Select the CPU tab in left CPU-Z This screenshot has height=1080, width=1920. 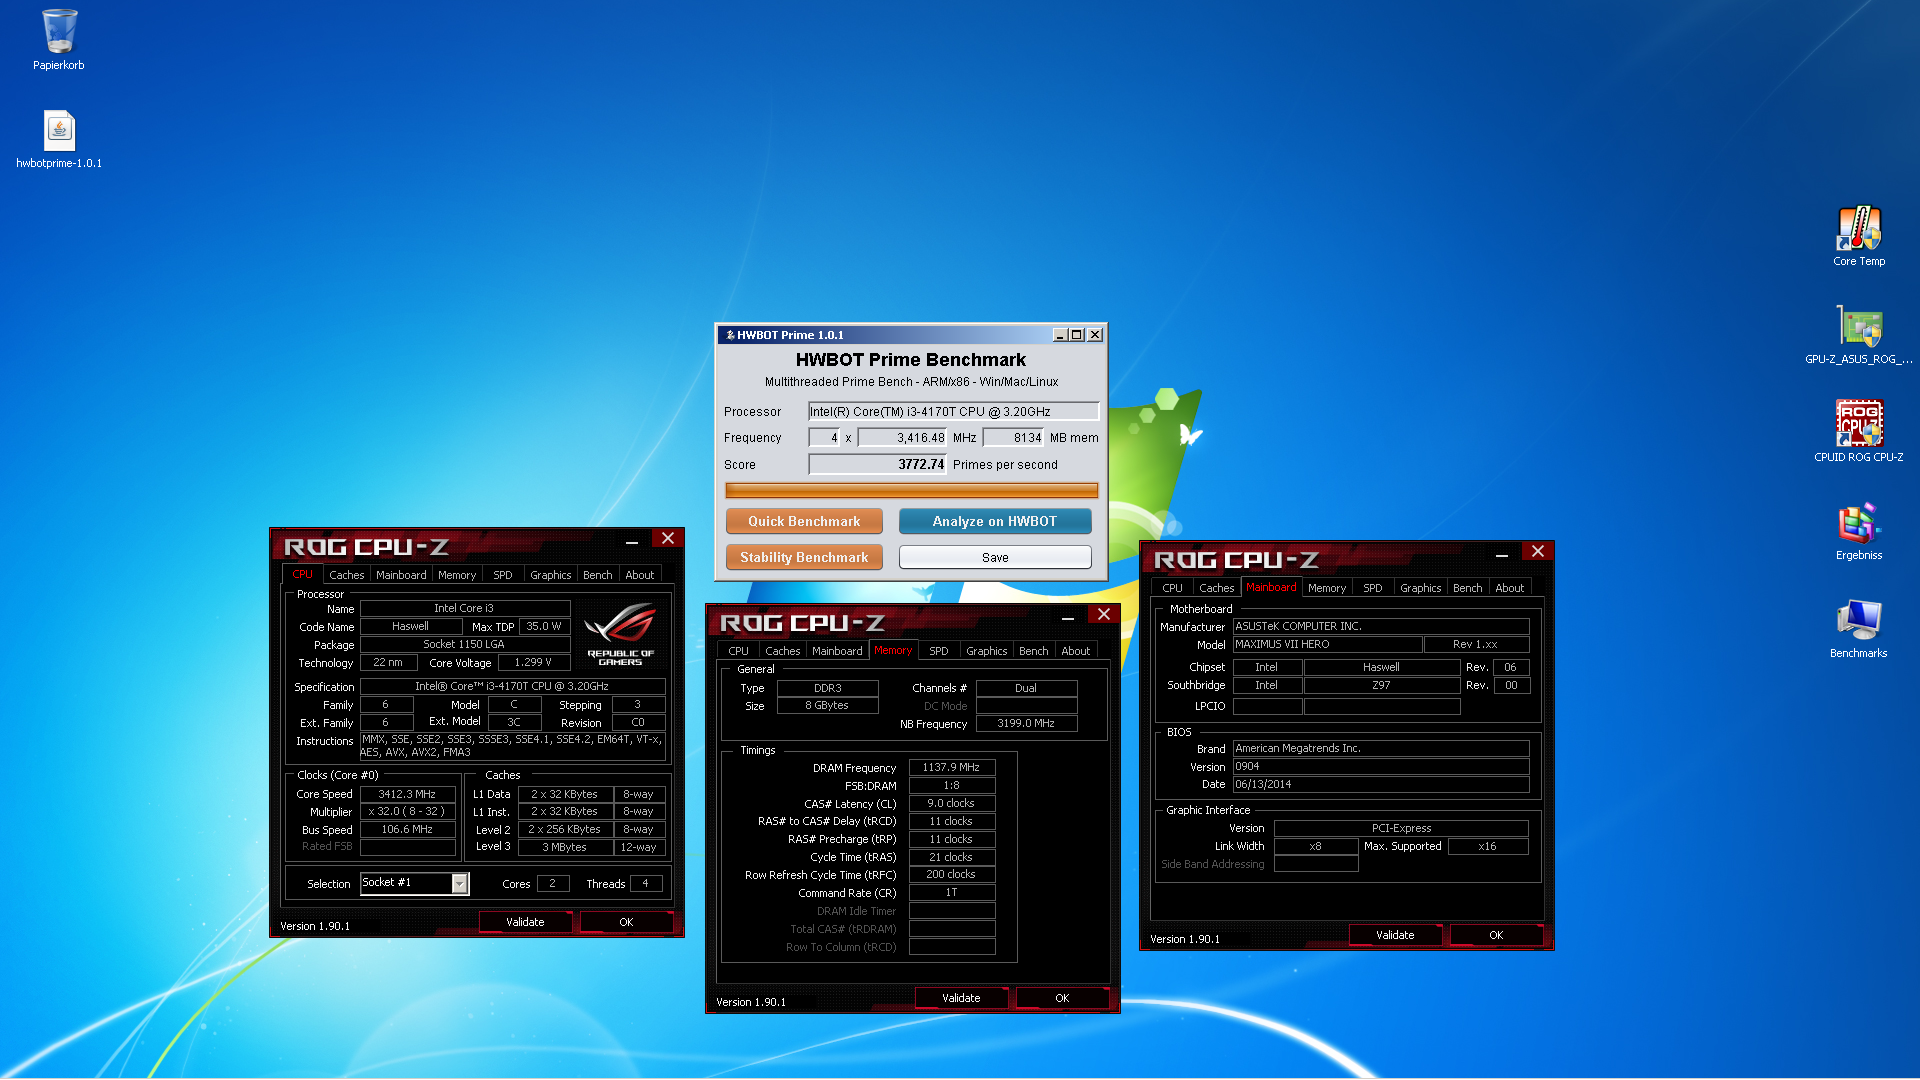click(x=303, y=574)
